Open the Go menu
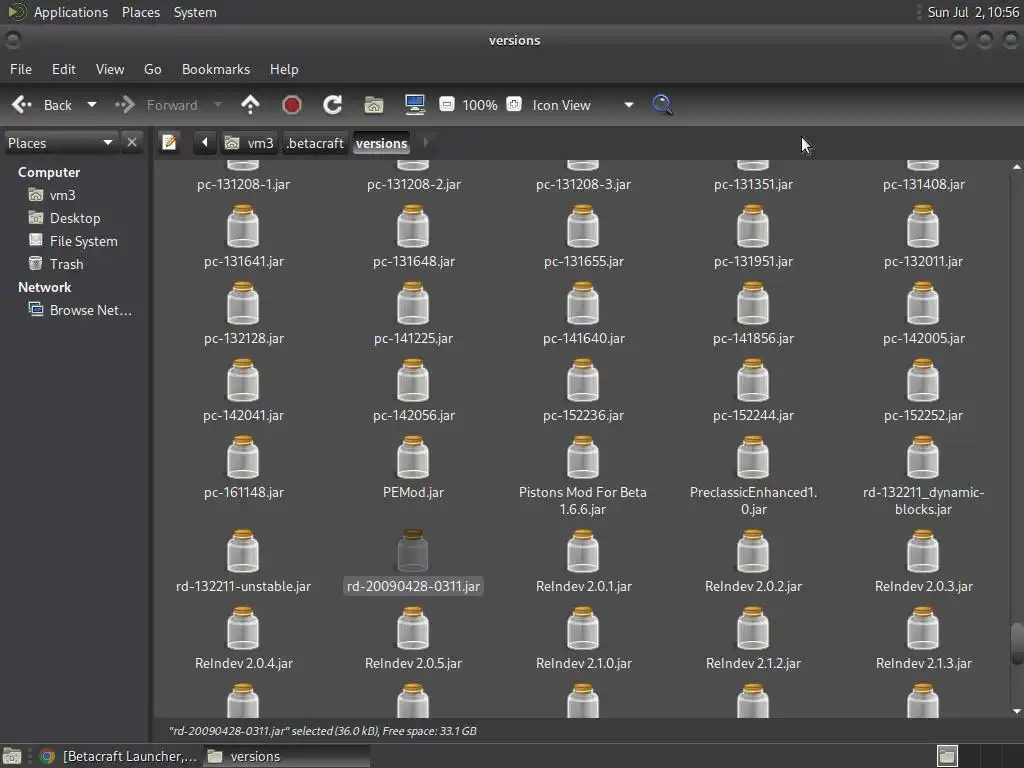This screenshot has width=1024, height=768. click(152, 69)
